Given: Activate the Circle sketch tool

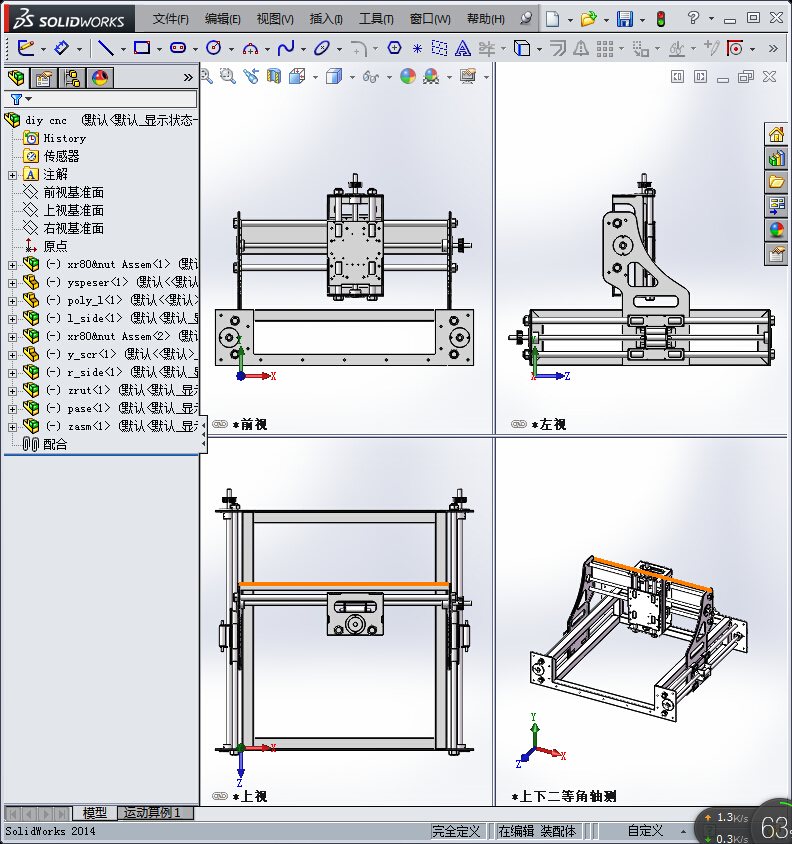Looking at the screenshot, I should pos(214,48).
